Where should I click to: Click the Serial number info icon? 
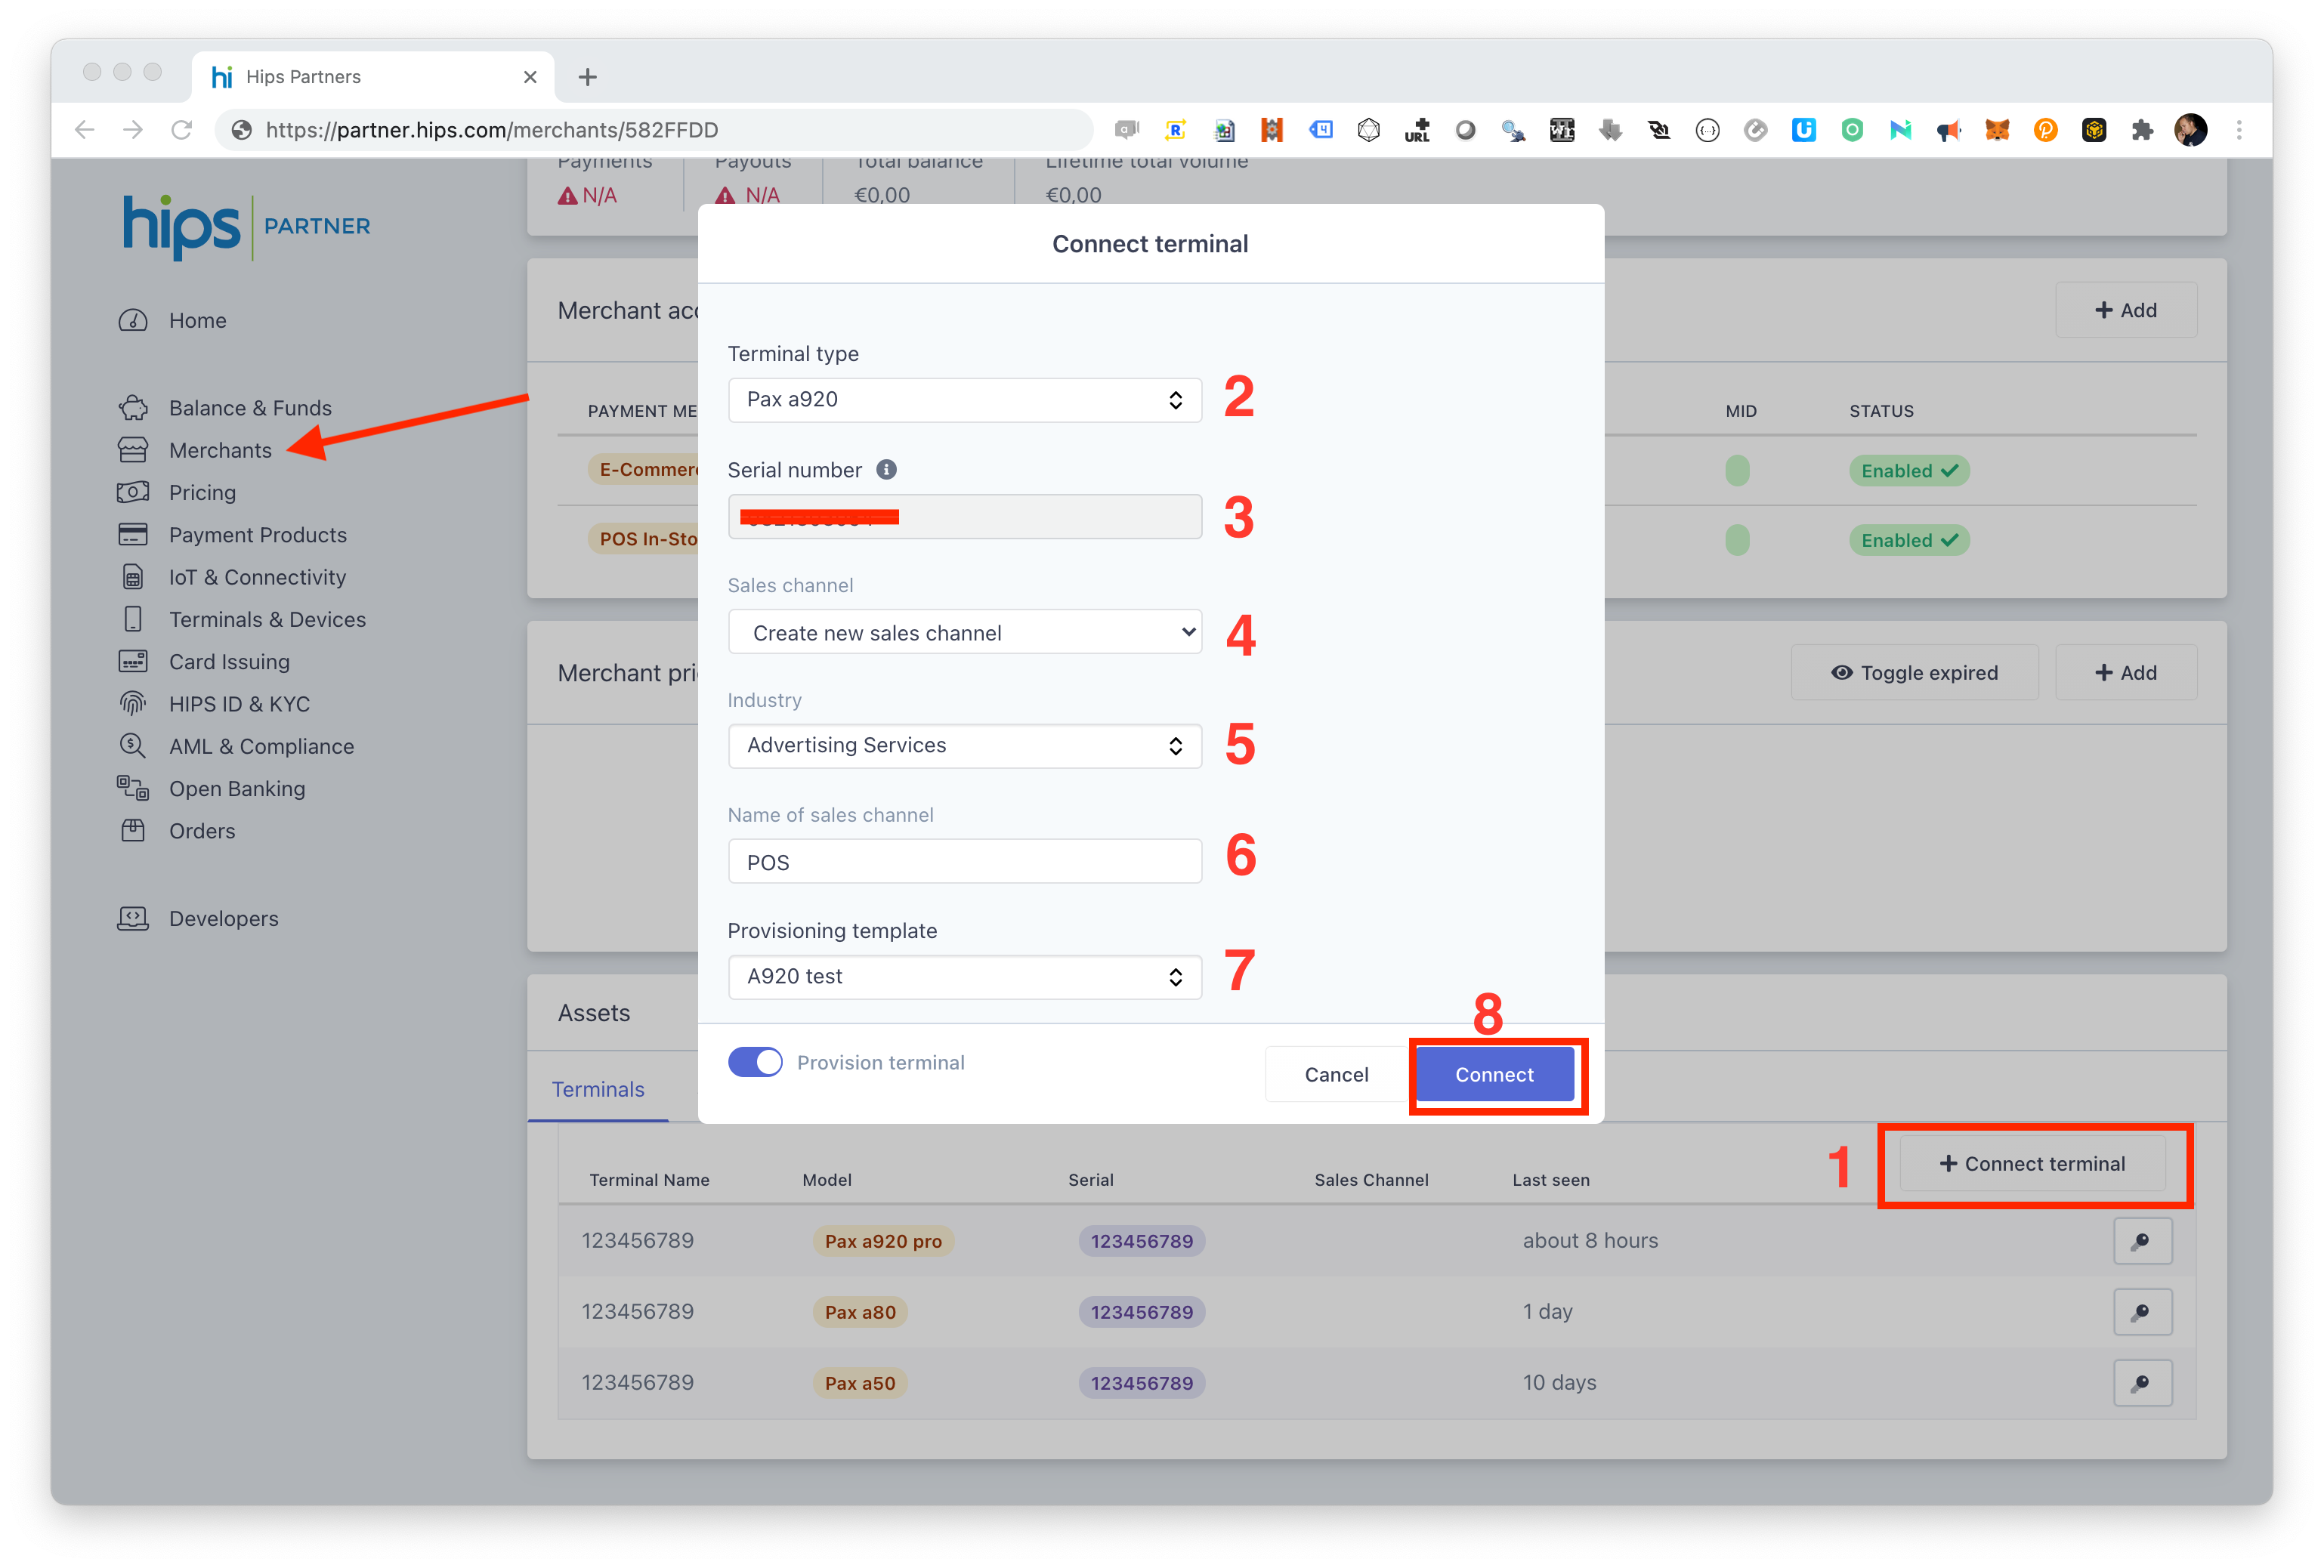coord(886,470)
